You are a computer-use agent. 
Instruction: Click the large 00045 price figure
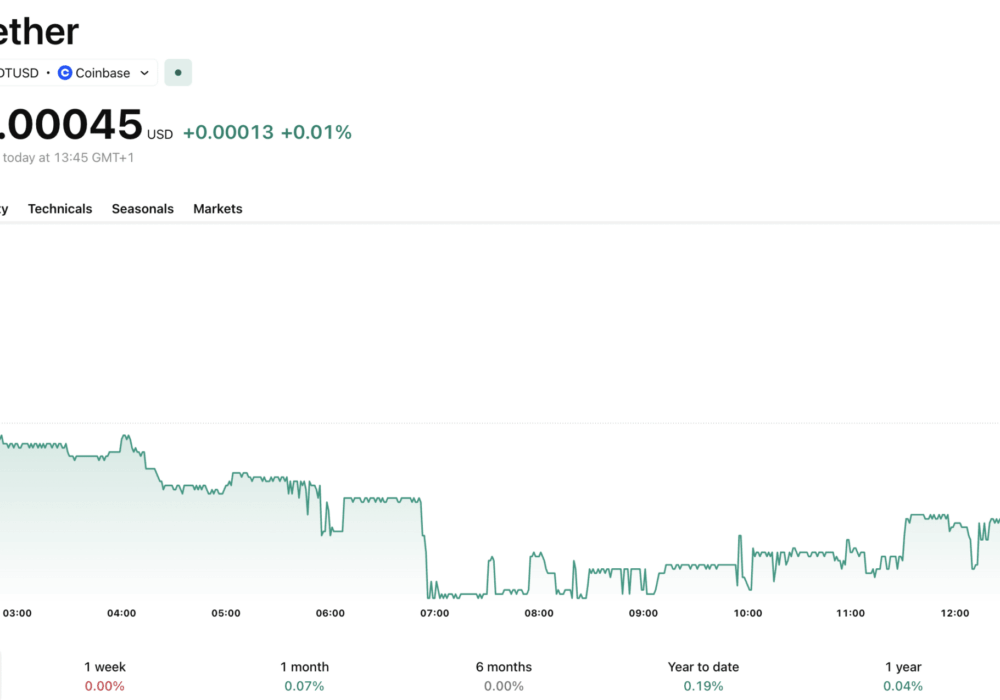point(70,125)
